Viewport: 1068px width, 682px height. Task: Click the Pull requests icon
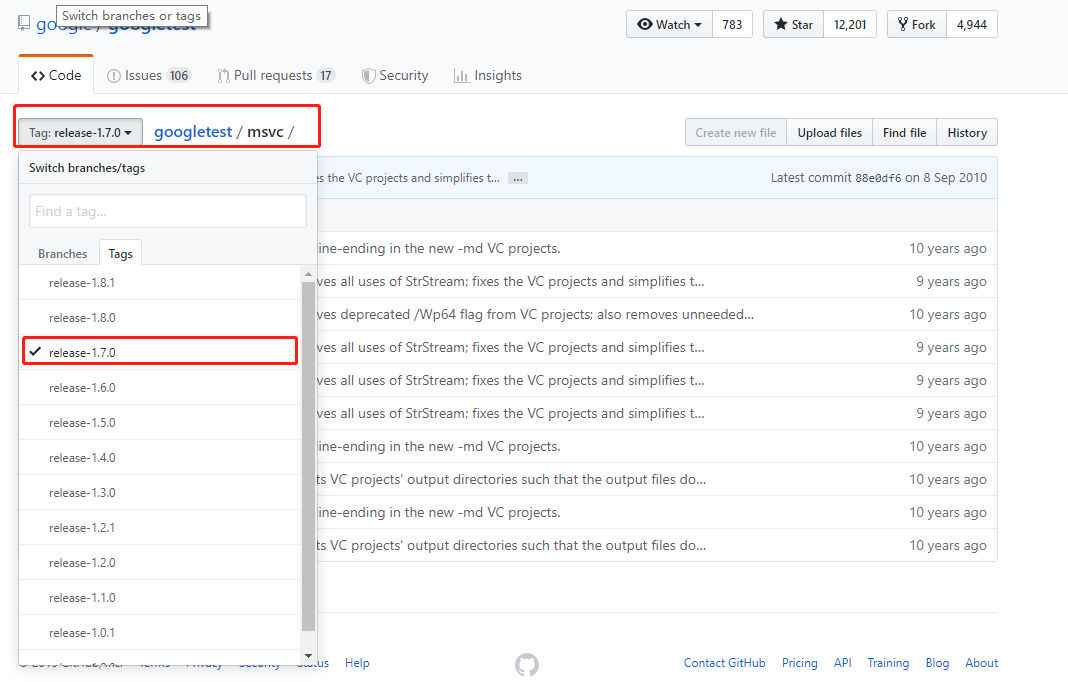coord(223,76)
